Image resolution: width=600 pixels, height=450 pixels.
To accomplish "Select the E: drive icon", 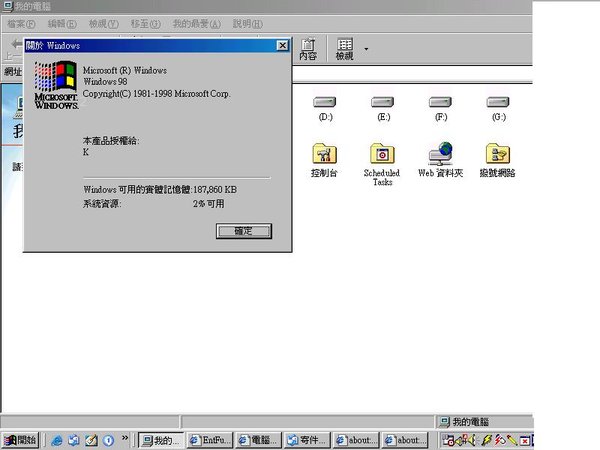I will (x=383, y=109).
